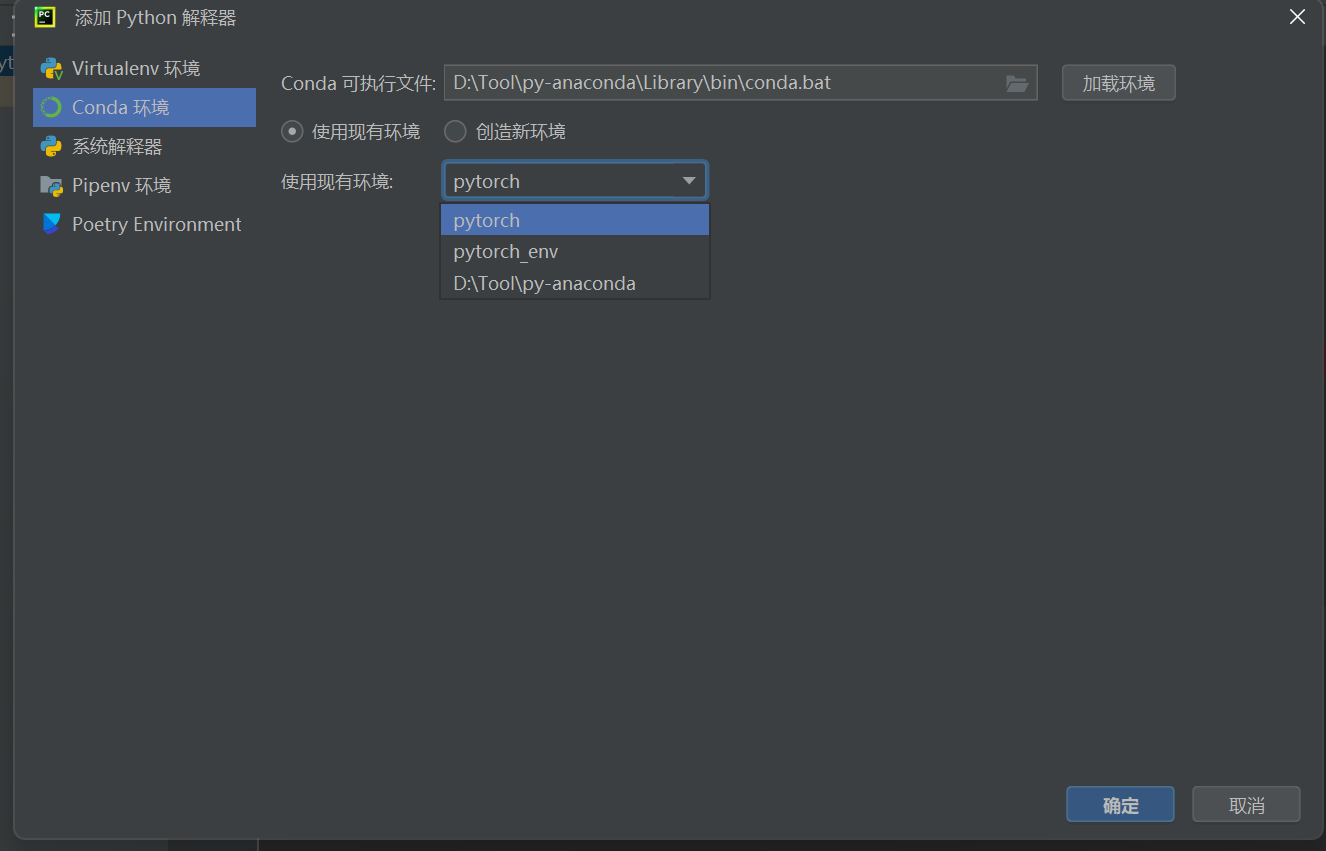Close the Add Python Interpreter dialog
The width and height of the screenshot is (1326, 851).
1297,17
